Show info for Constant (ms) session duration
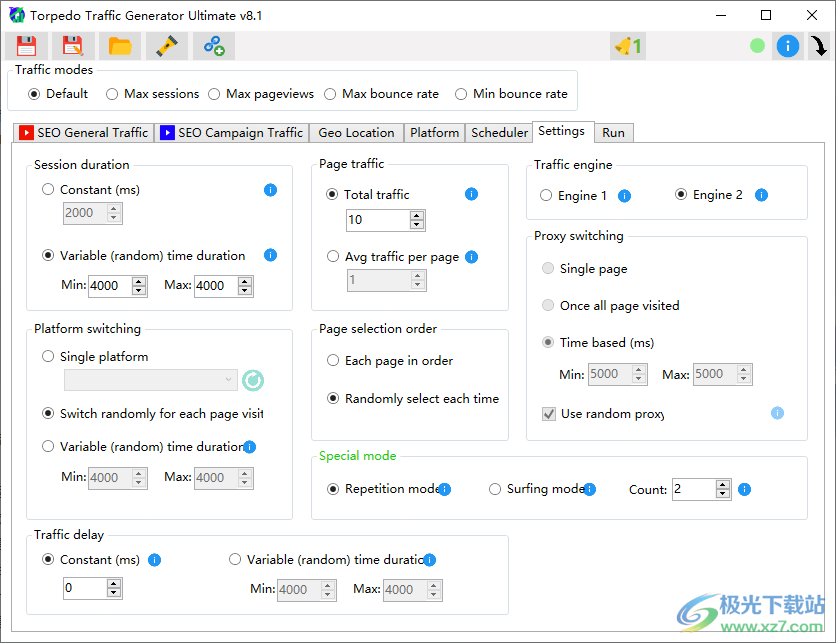The width and height of the screenshot is (836, 643). tap(270, 190)
